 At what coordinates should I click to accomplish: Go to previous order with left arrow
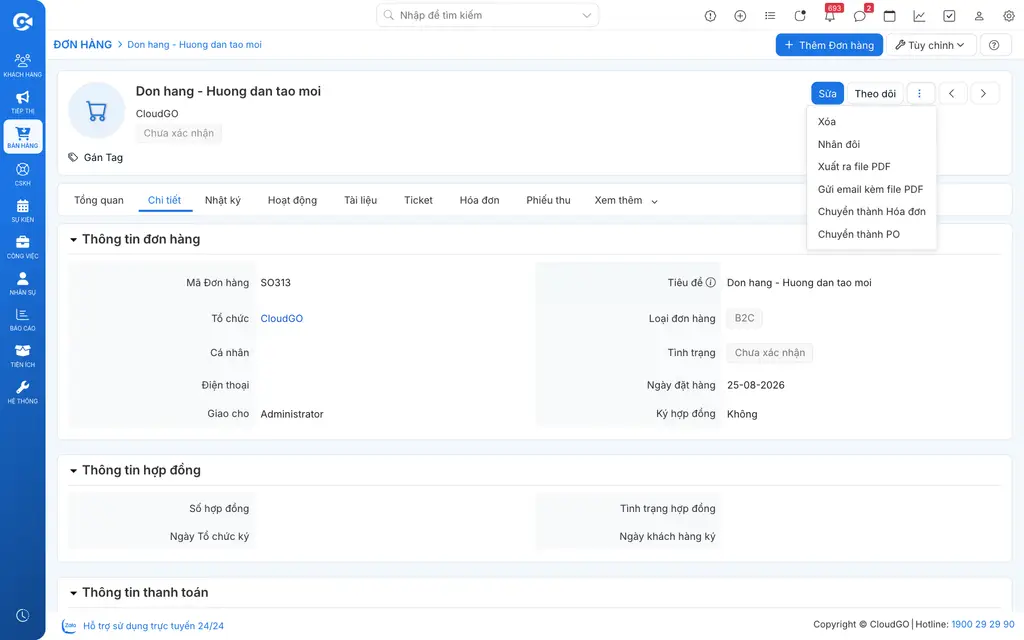952,93
